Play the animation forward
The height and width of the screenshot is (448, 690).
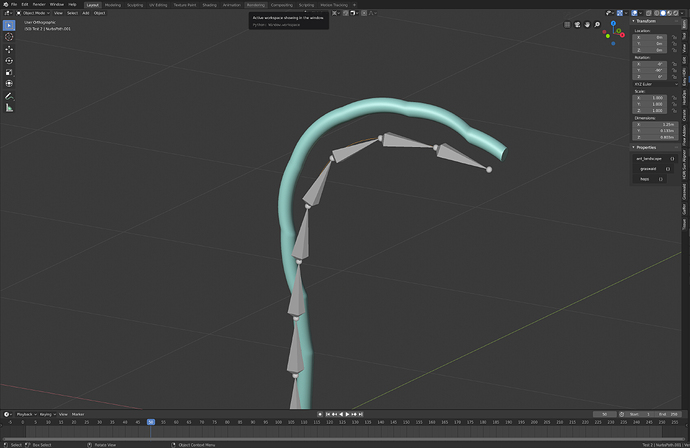[347, 414]
